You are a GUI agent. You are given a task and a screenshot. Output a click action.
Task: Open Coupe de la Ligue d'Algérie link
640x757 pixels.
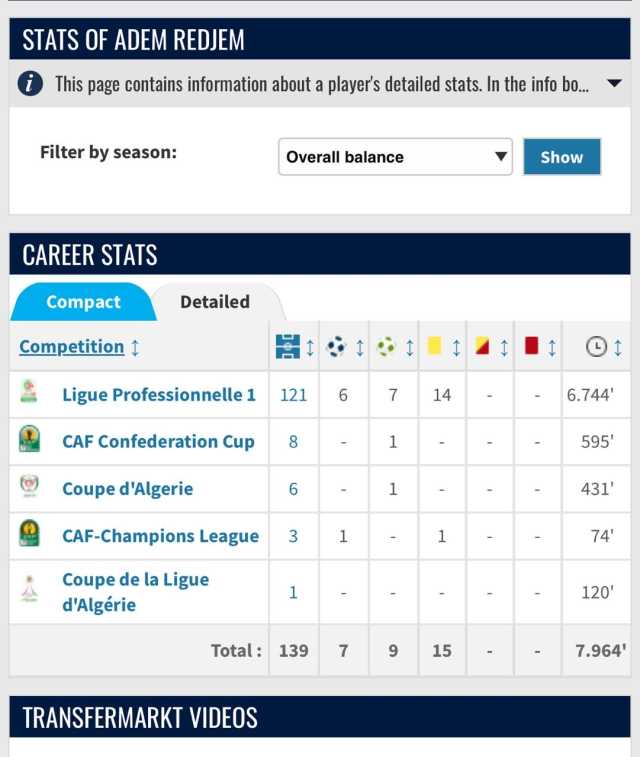(136, 592)
